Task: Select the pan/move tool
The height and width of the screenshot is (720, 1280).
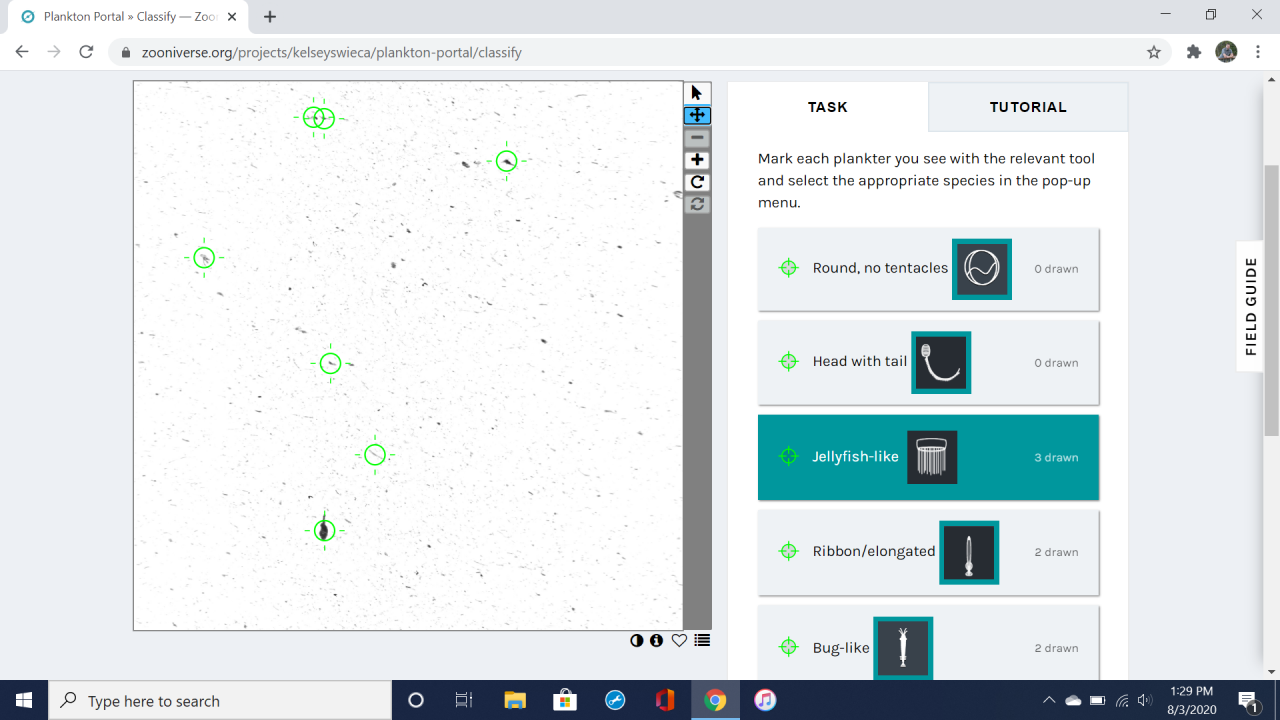Action: 697,115
